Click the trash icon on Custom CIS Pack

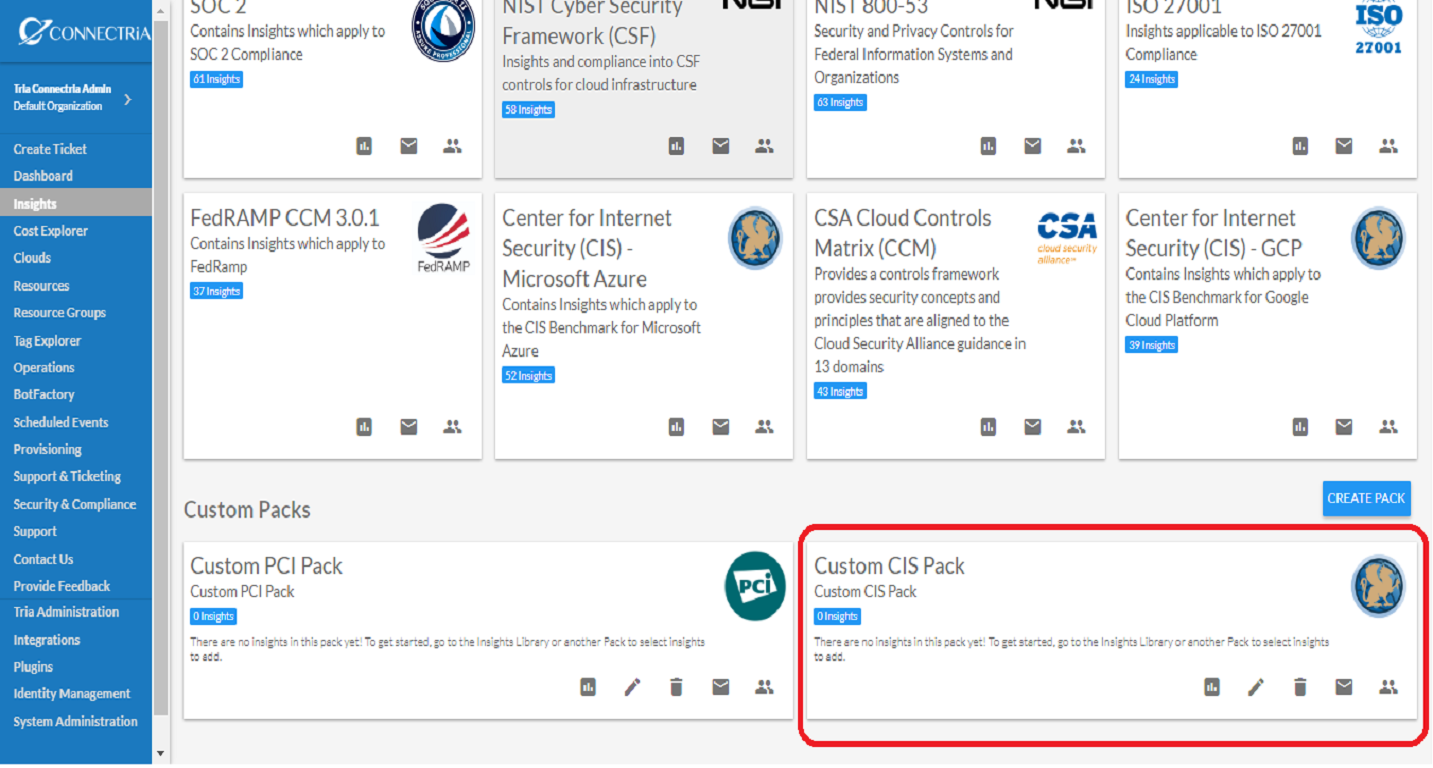point(1300,687)
